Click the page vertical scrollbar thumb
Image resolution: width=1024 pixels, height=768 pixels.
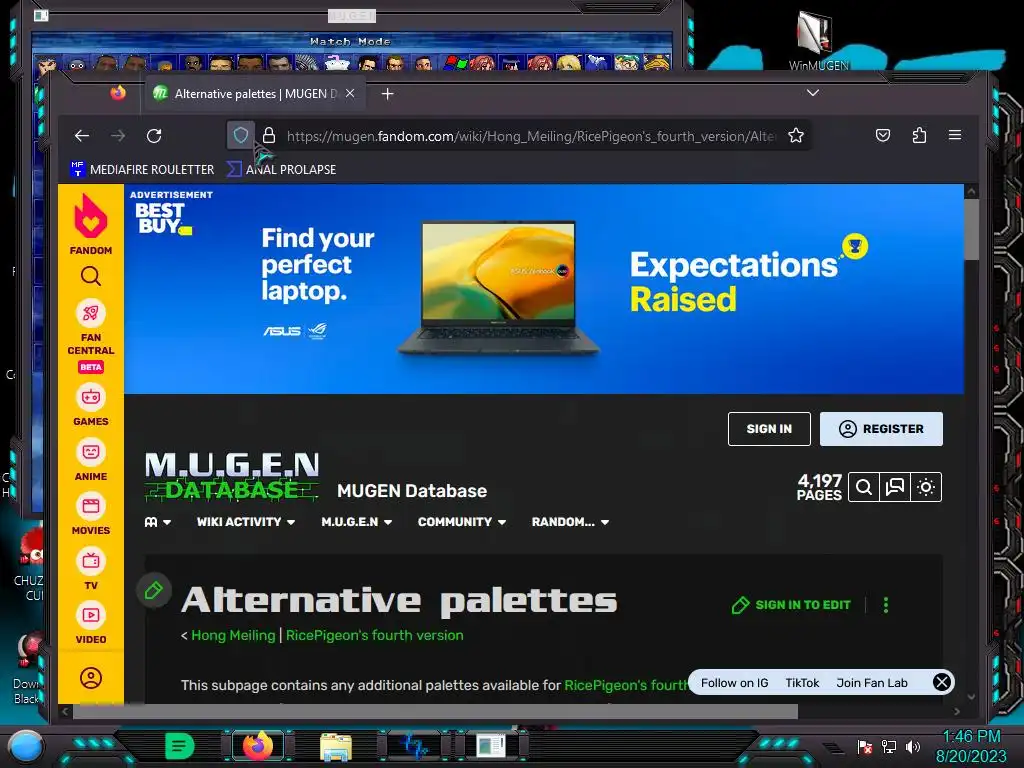click(971, 229)
